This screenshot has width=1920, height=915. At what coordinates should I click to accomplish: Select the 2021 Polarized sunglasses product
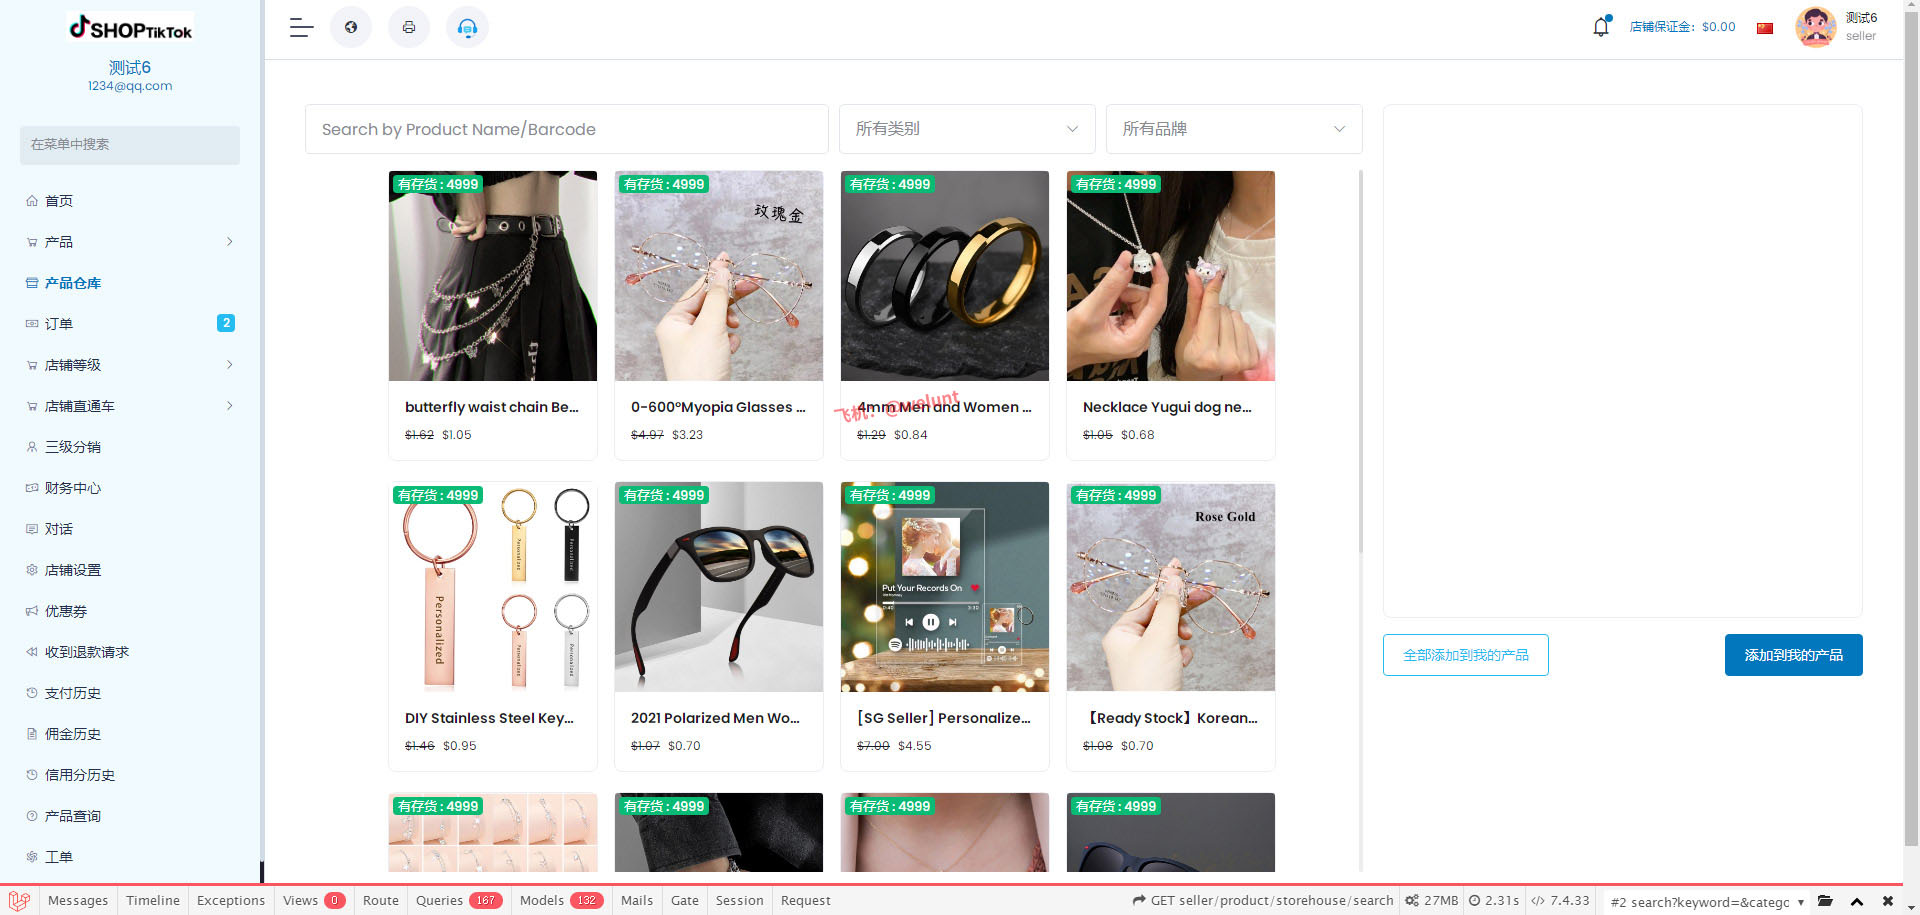[x=719, y=626]
